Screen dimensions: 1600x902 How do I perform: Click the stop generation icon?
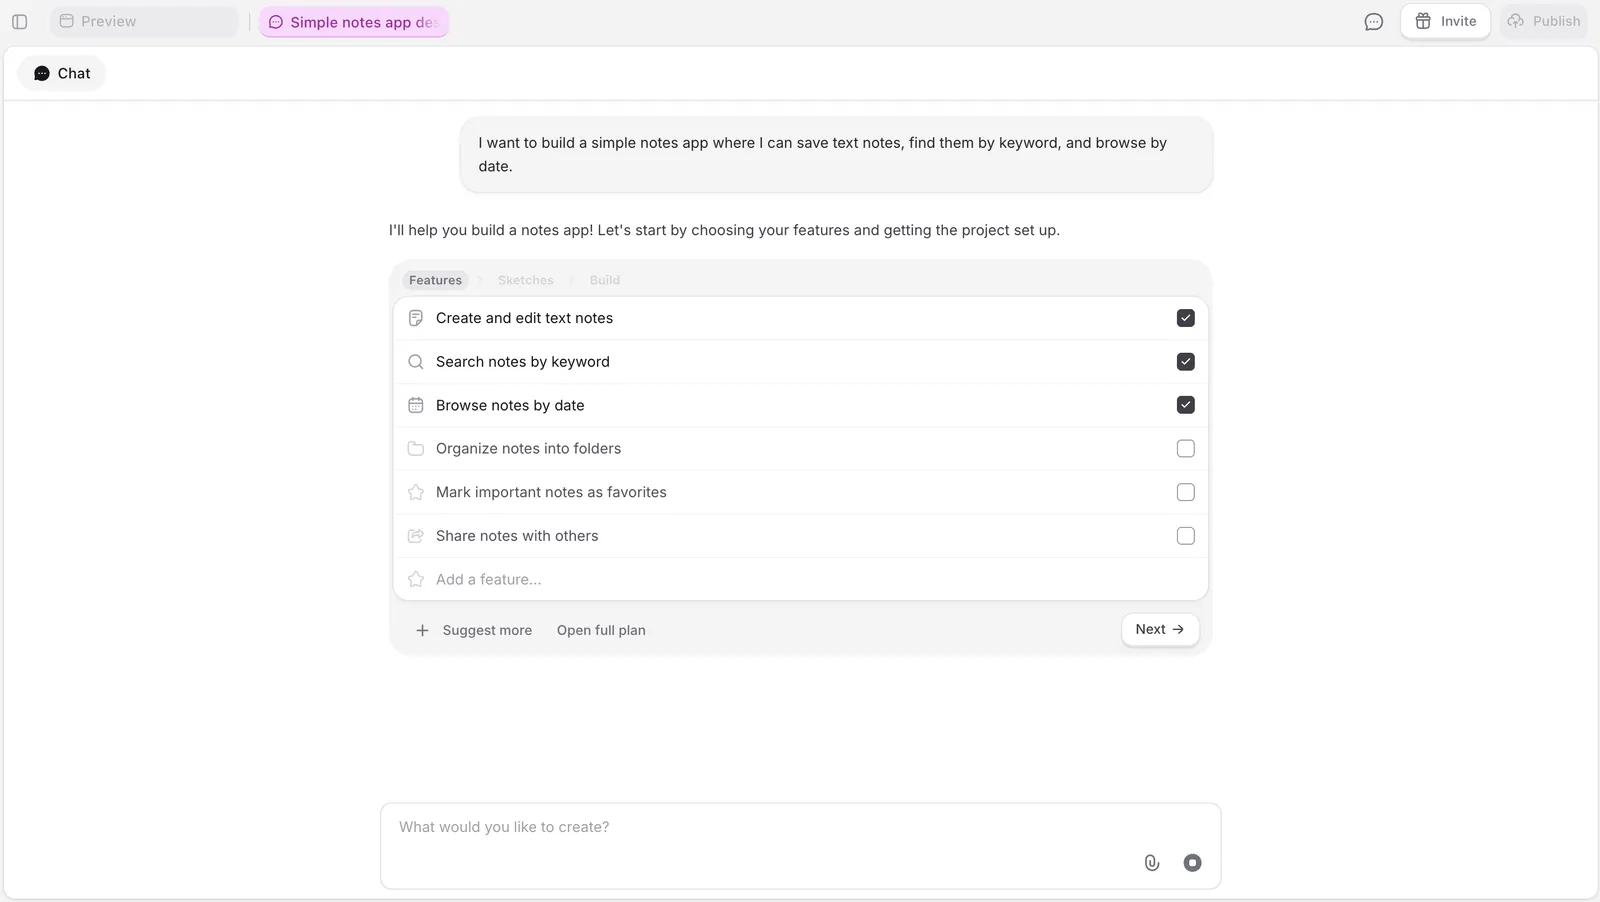click(x=1192, y=863)
